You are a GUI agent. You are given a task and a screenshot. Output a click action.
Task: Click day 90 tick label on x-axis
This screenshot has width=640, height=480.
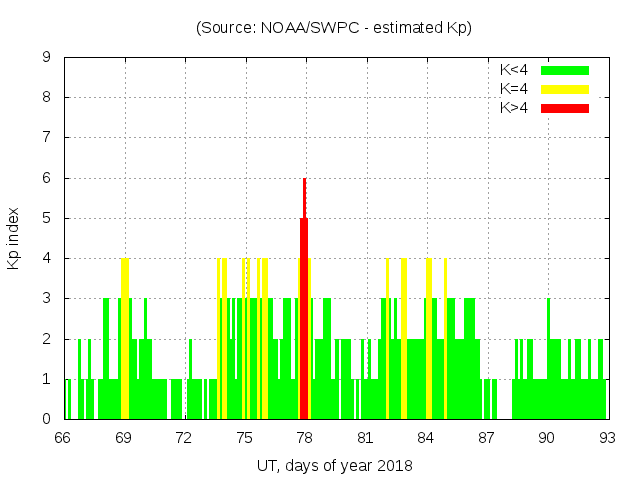pos(547,438)
